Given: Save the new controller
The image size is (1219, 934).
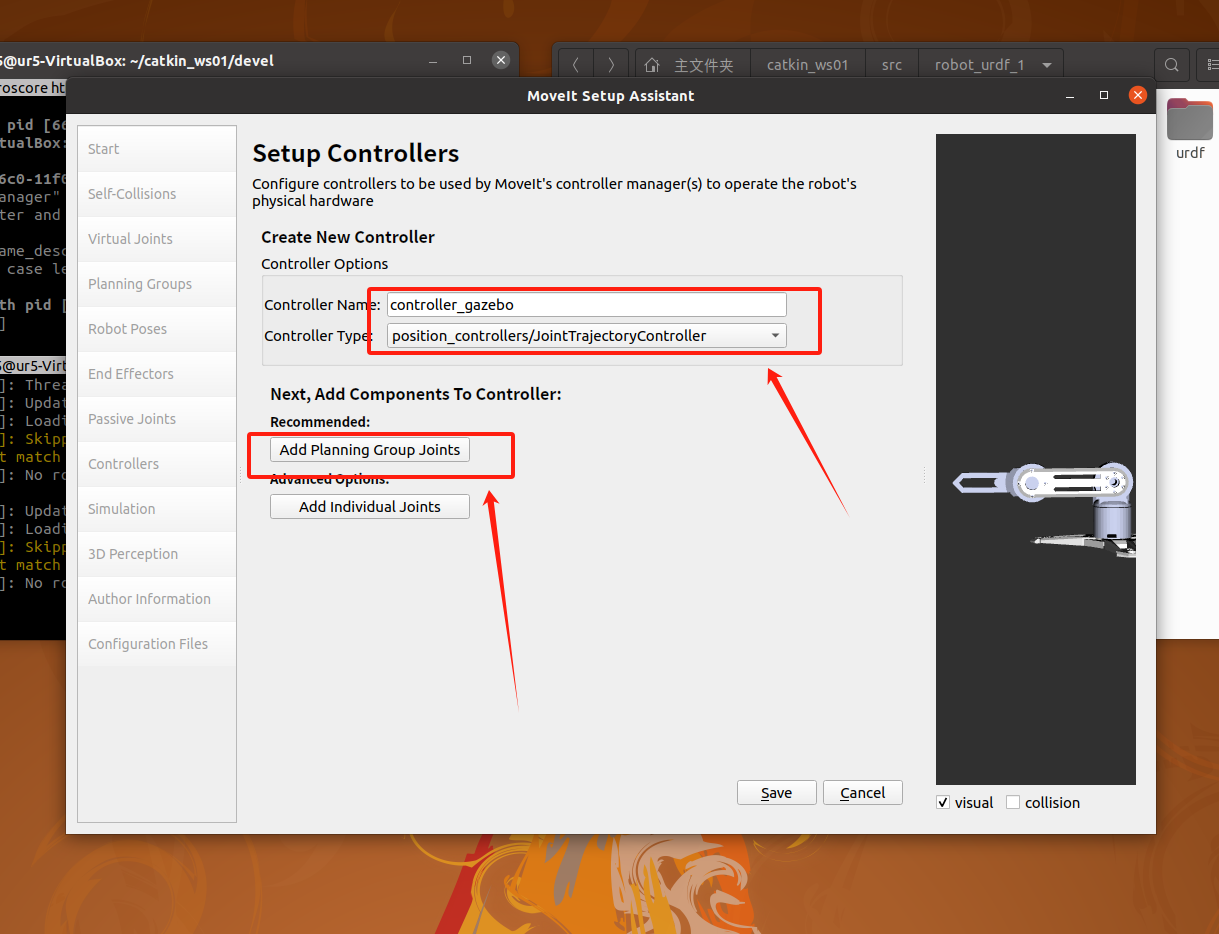Looking at the screenshot, I should click(776, 793).
